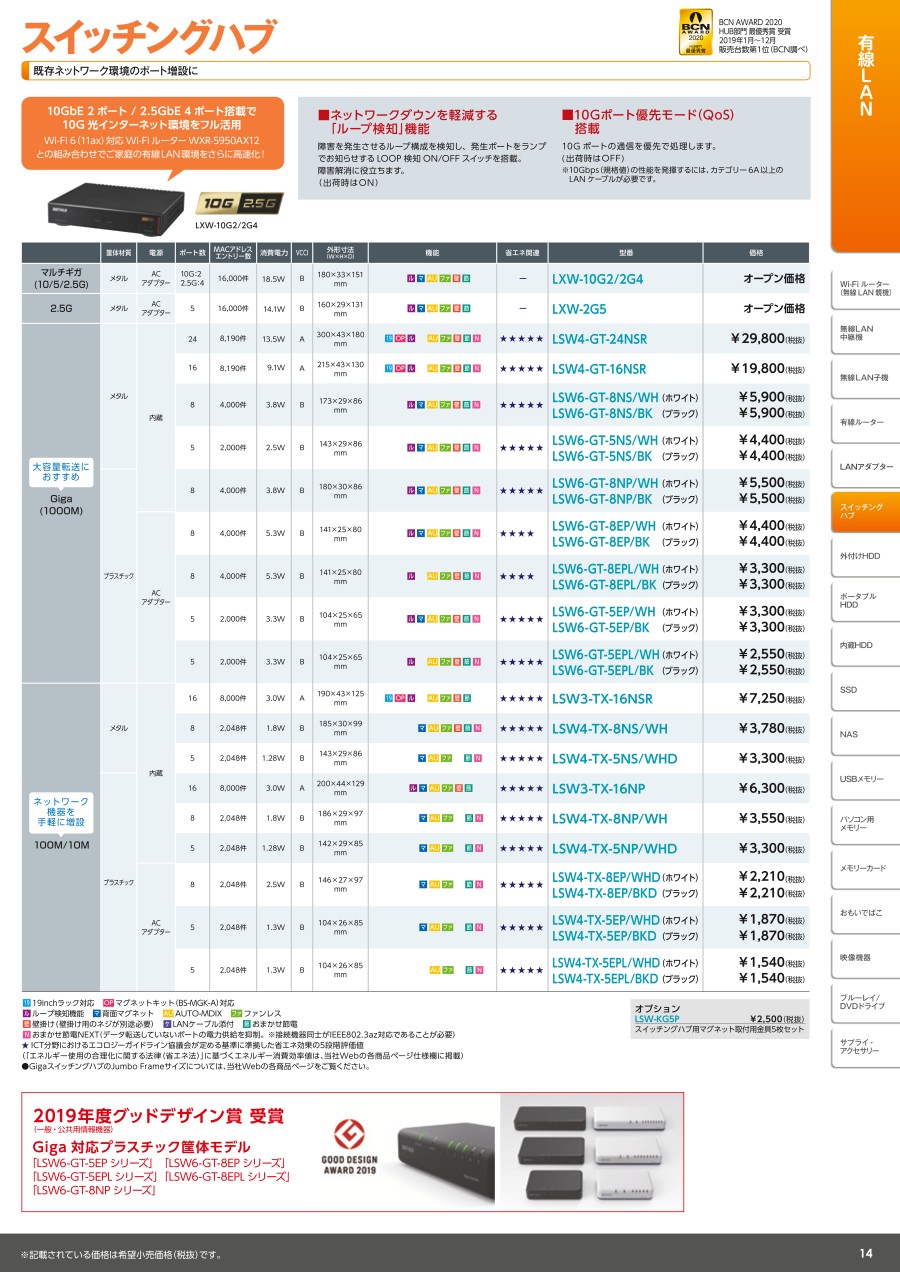900x1272 pixels.
Task: Click the ループ検知機能 legend icon
Action: click(26, 1013)
